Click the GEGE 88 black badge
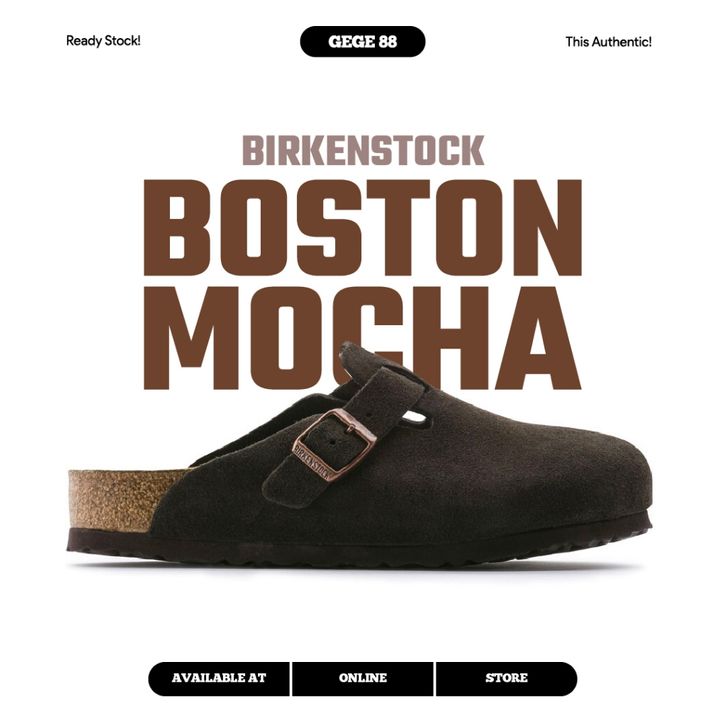 (363, 42)
